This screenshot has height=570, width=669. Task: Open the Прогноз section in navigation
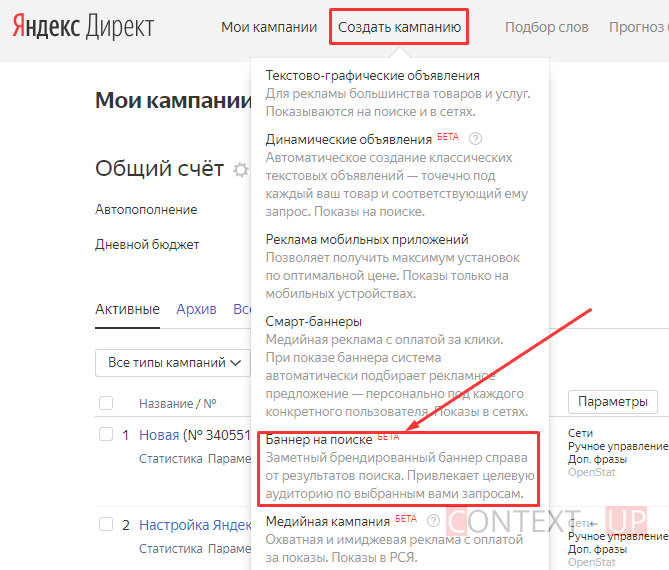click(639, 27)
